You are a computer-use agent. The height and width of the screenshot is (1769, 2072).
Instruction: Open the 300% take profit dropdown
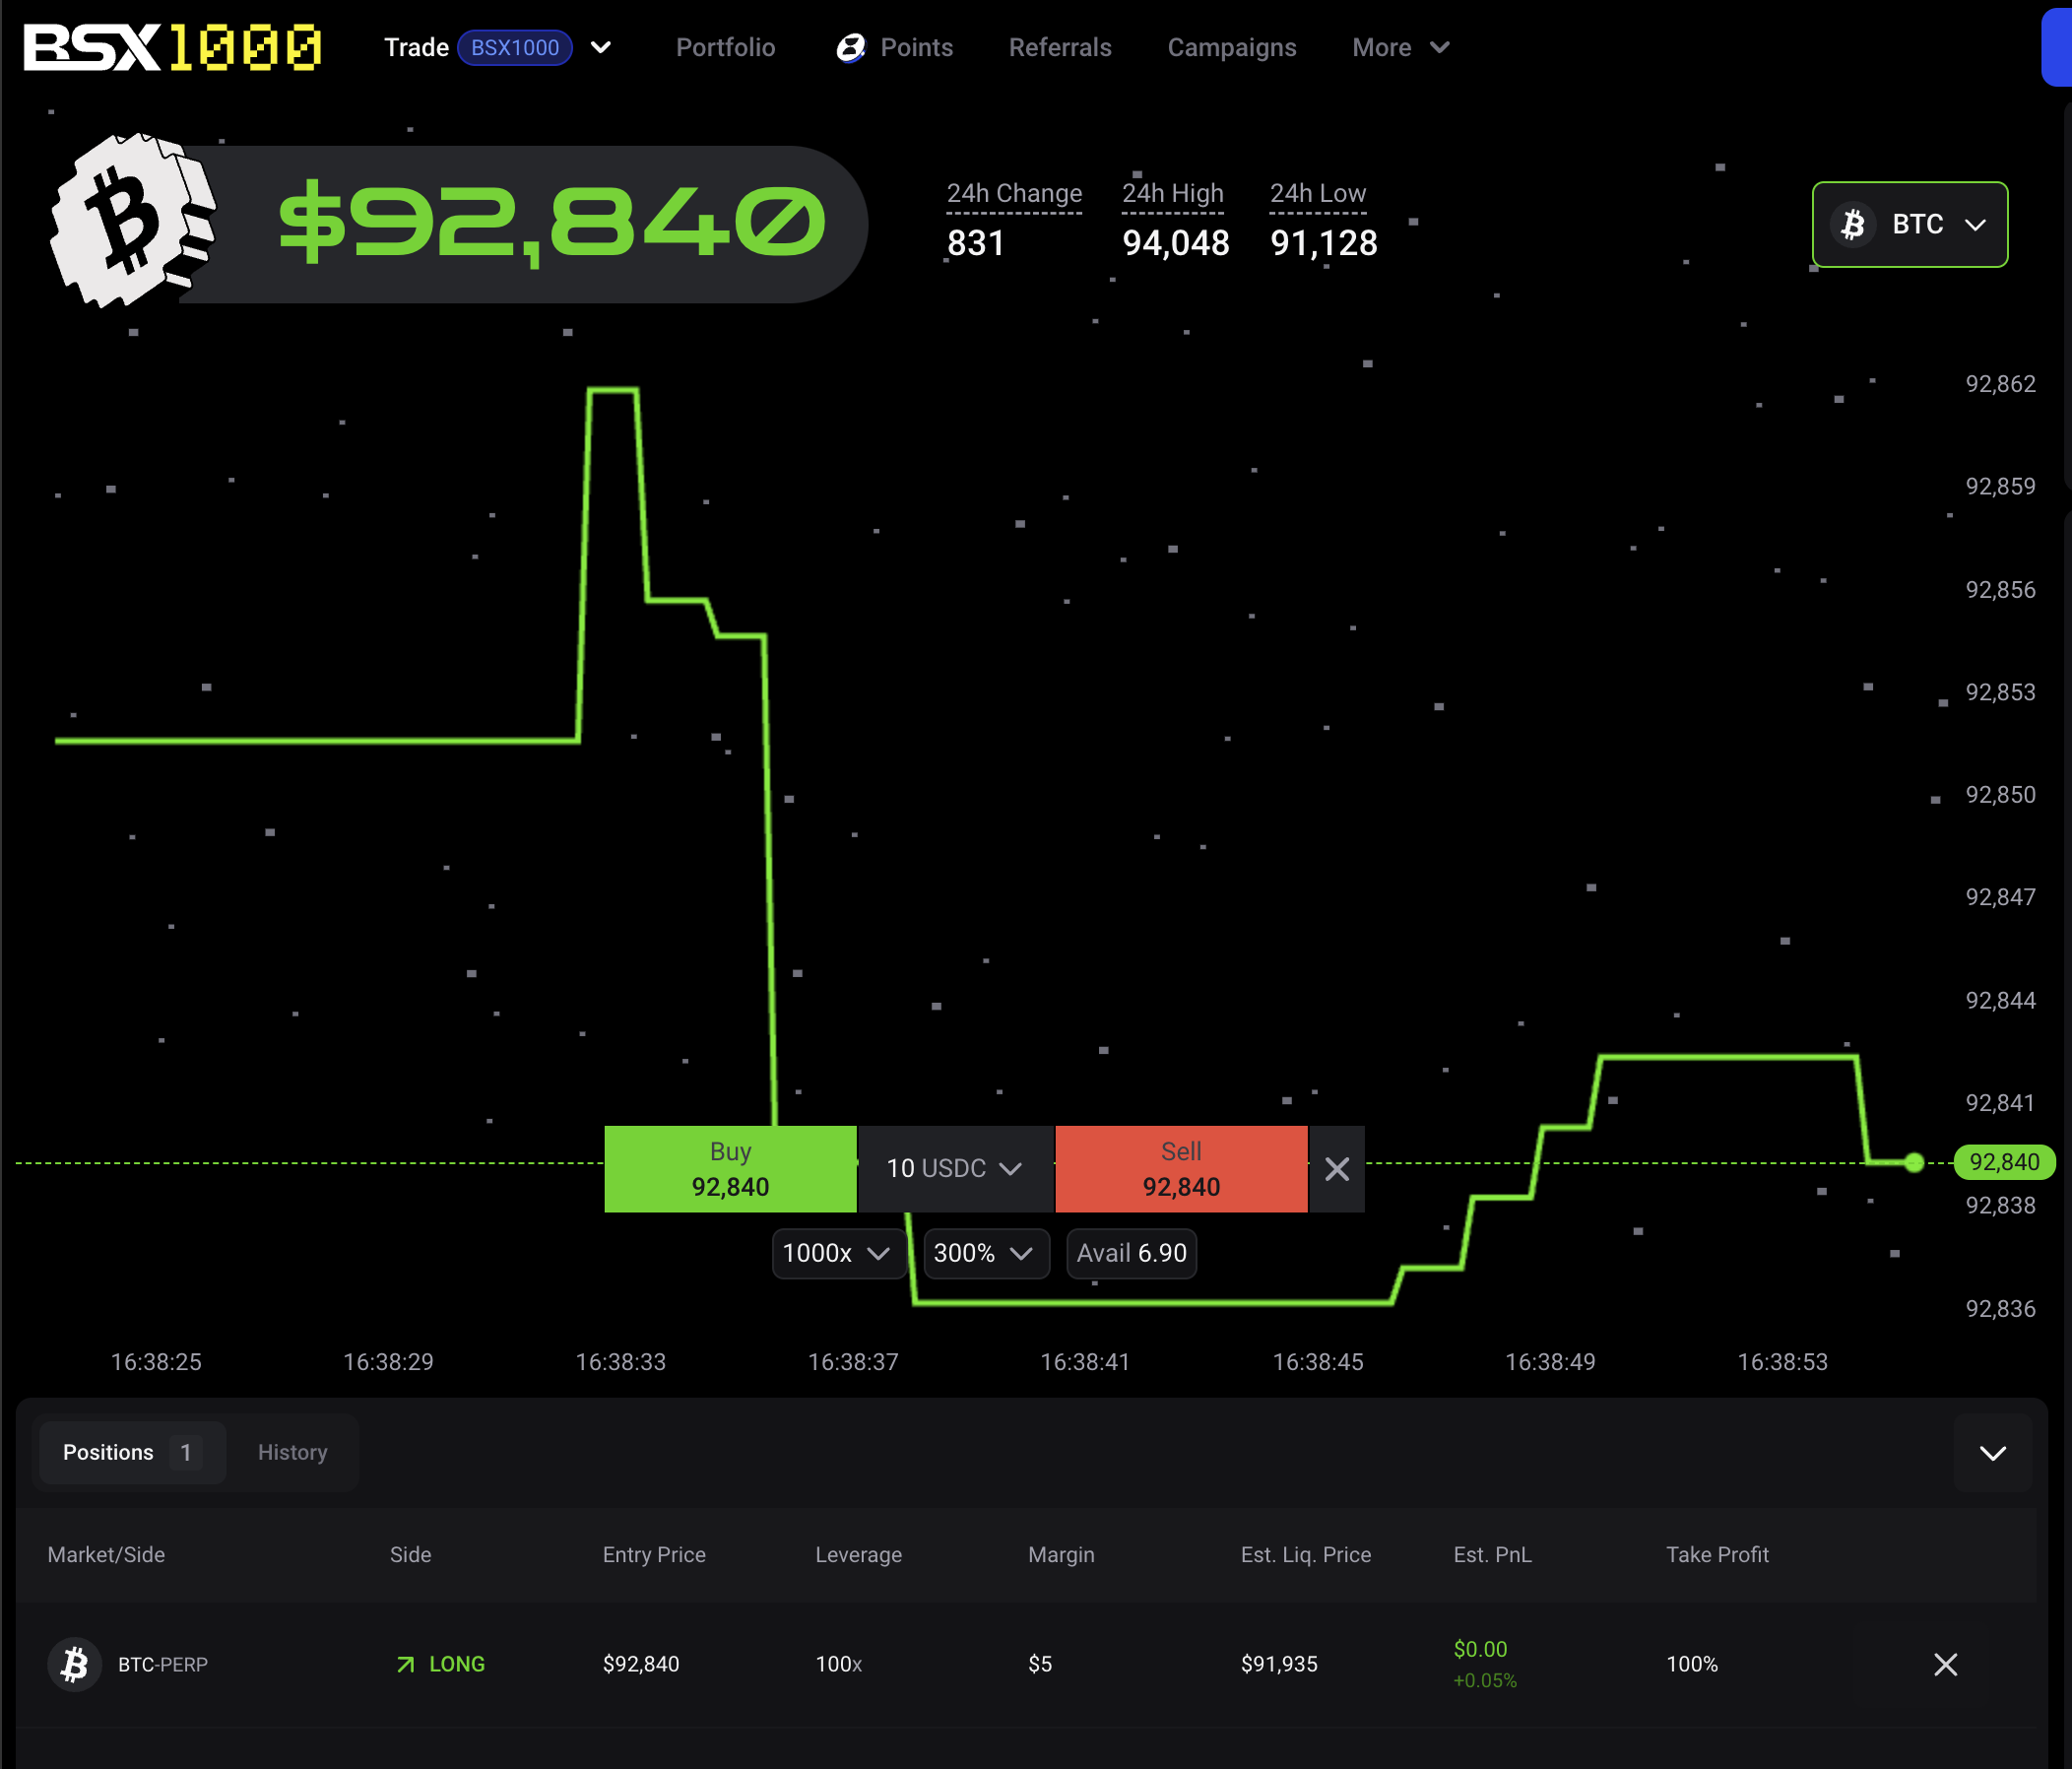[x=984, y=1253]
